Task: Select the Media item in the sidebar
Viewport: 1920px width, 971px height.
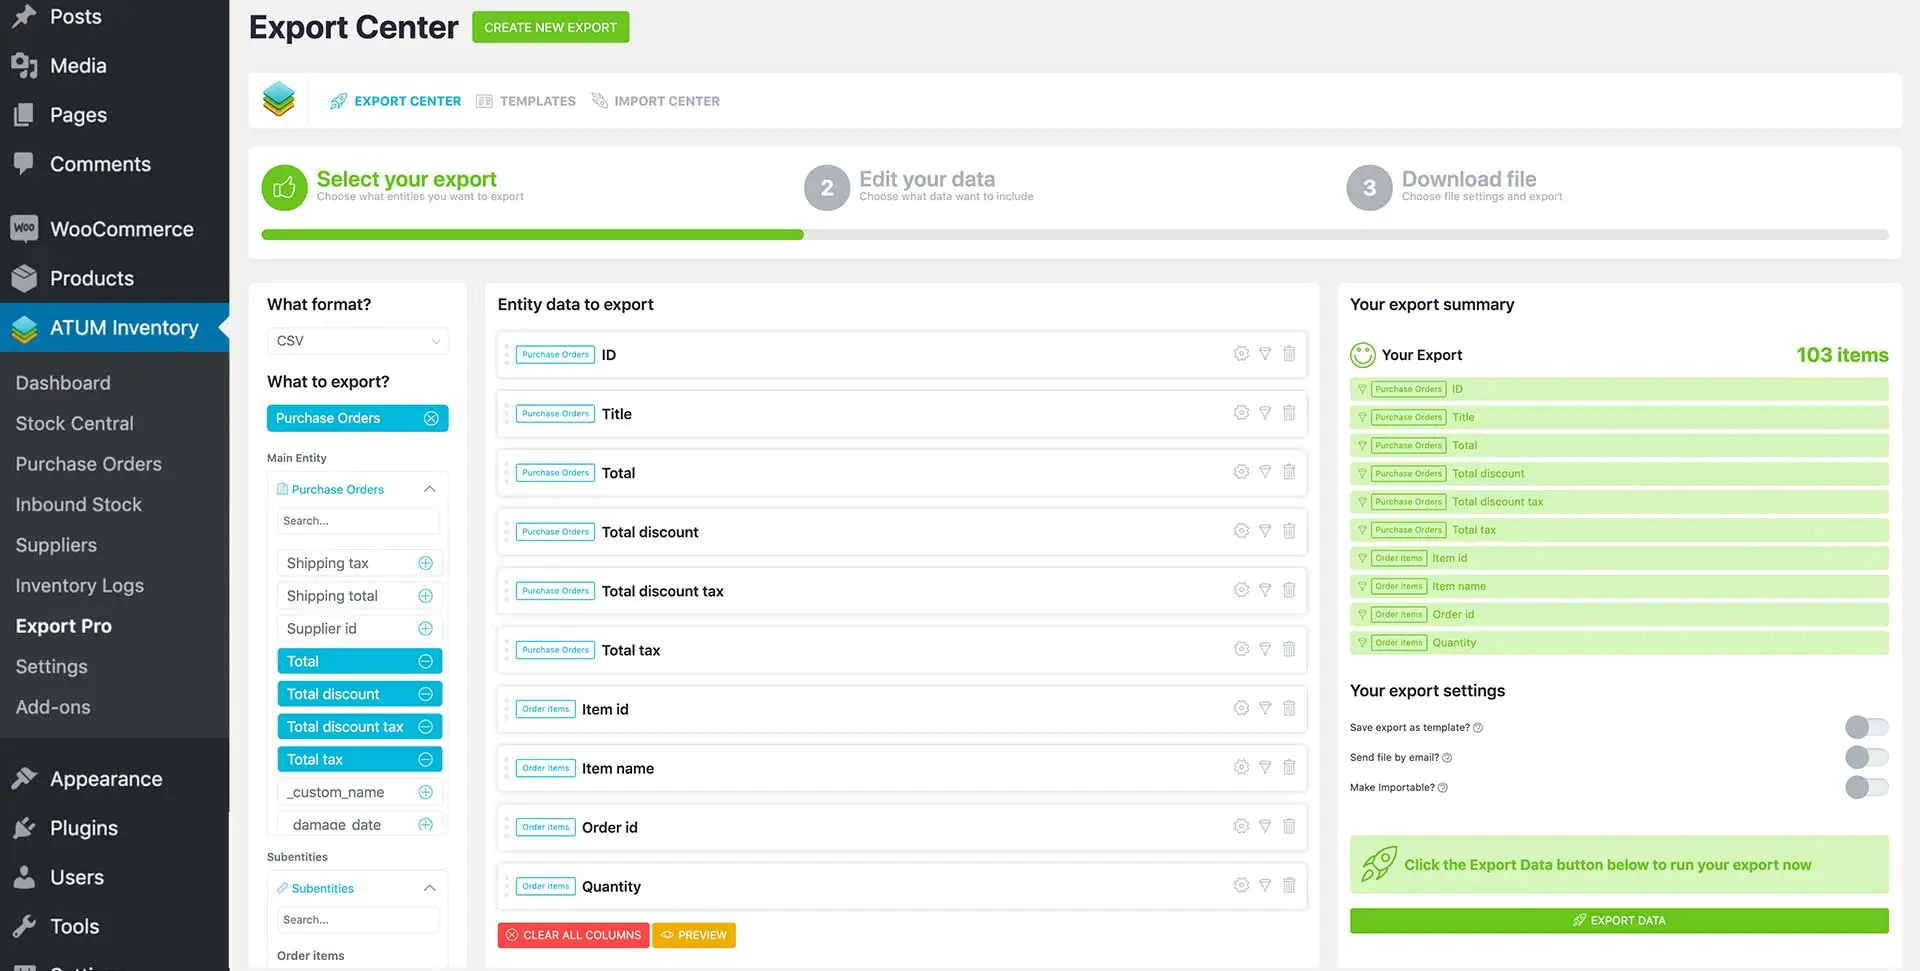Action: [x=78, y=65]
